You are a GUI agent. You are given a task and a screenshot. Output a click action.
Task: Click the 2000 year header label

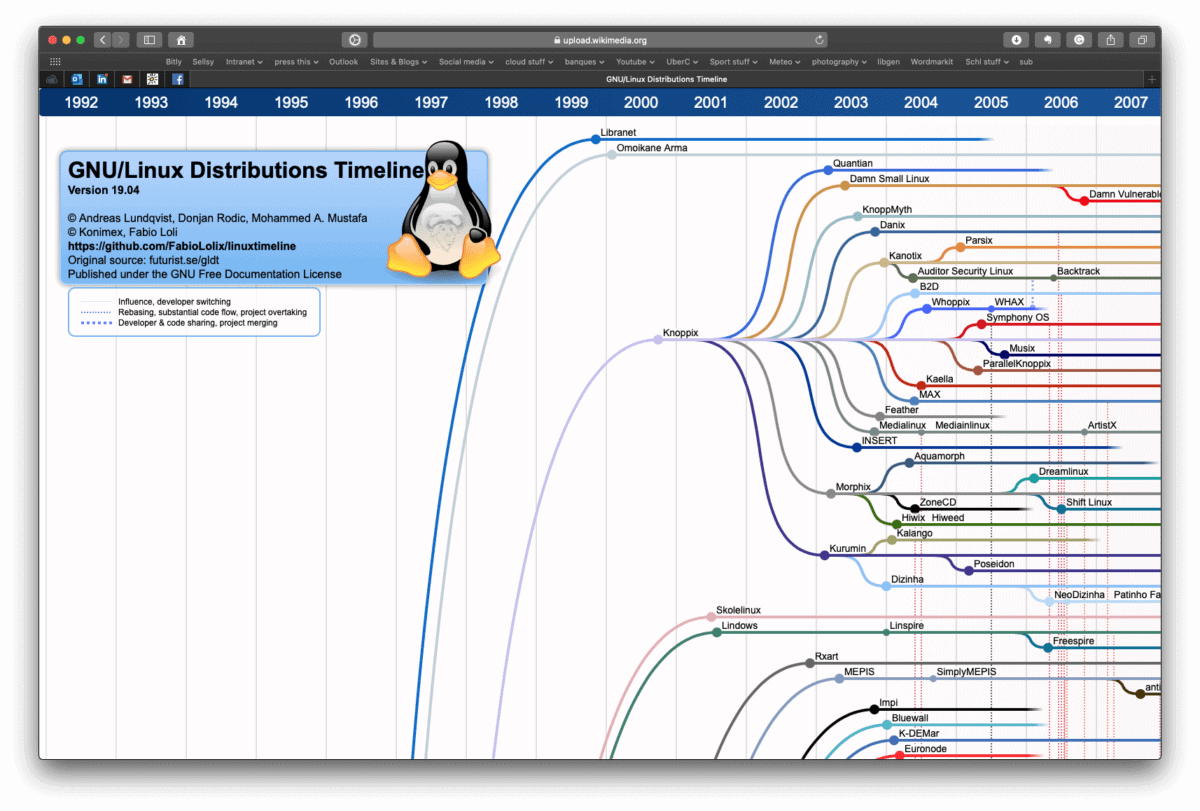[x=641, y=102]
